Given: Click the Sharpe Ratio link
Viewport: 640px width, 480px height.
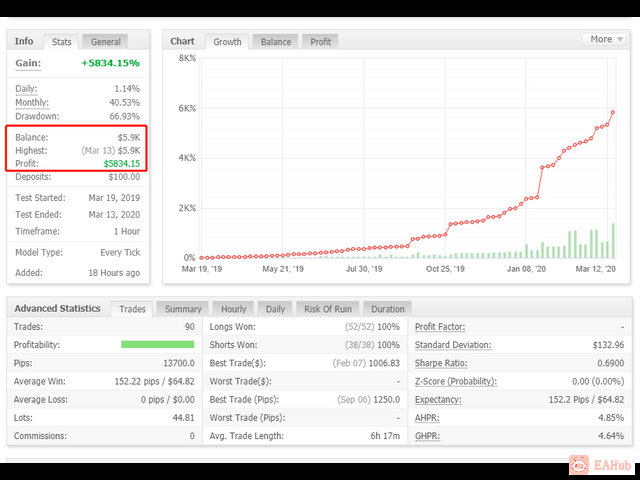Looking at the screenshot, I should tap(441, 363).
